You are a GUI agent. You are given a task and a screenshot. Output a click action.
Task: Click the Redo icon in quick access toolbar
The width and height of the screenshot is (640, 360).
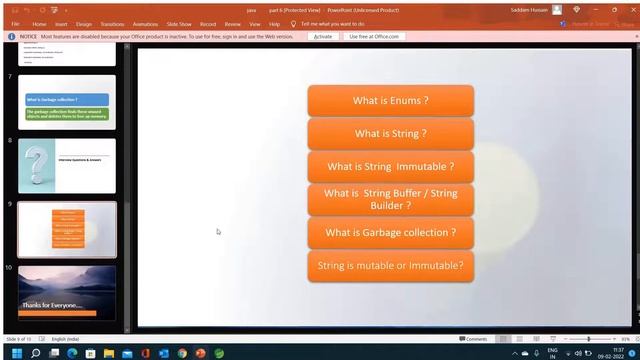pos(42,10)
